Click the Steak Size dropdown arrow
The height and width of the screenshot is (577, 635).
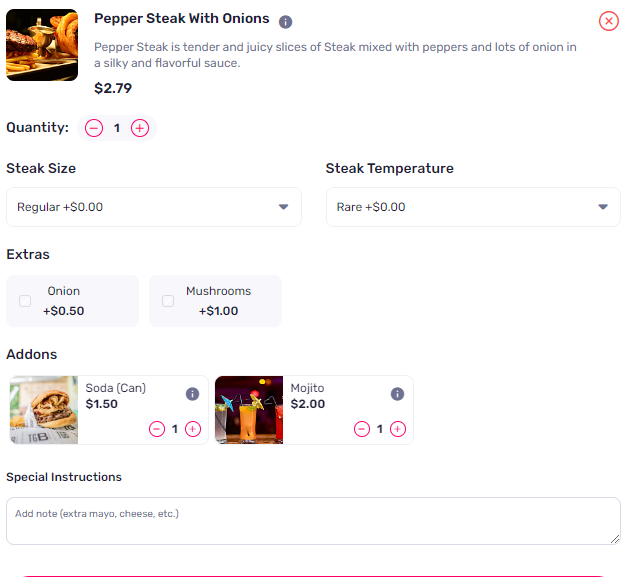click(x=283, y=207)
